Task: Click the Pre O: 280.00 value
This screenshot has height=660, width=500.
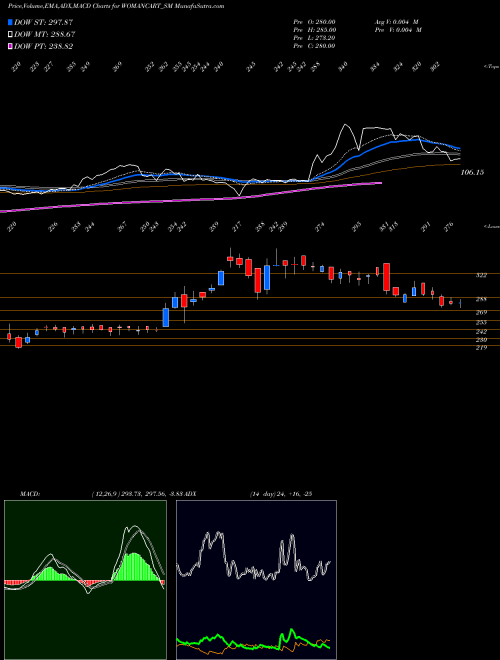Action: (x=314, y=22)
